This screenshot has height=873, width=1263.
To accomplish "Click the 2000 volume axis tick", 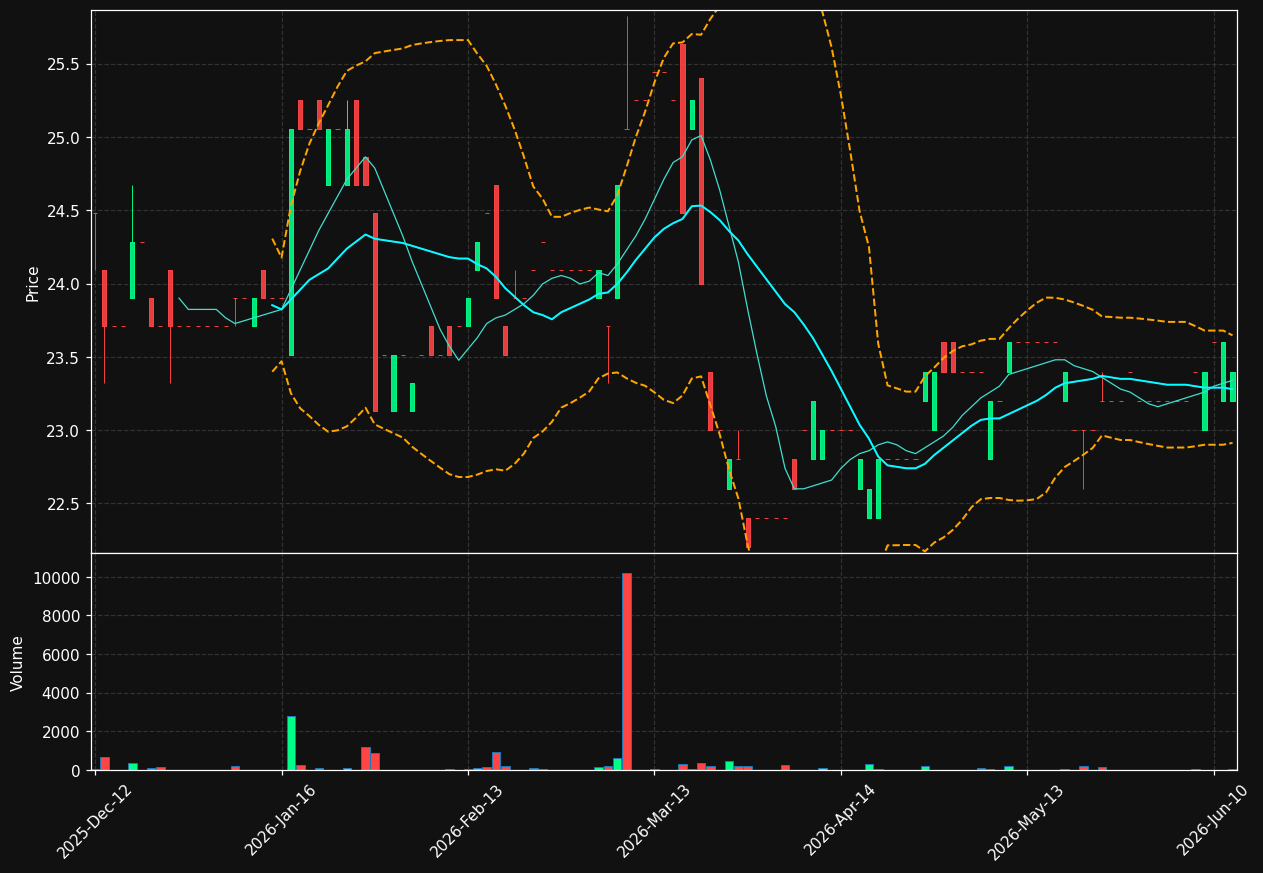I will [63, 732].
